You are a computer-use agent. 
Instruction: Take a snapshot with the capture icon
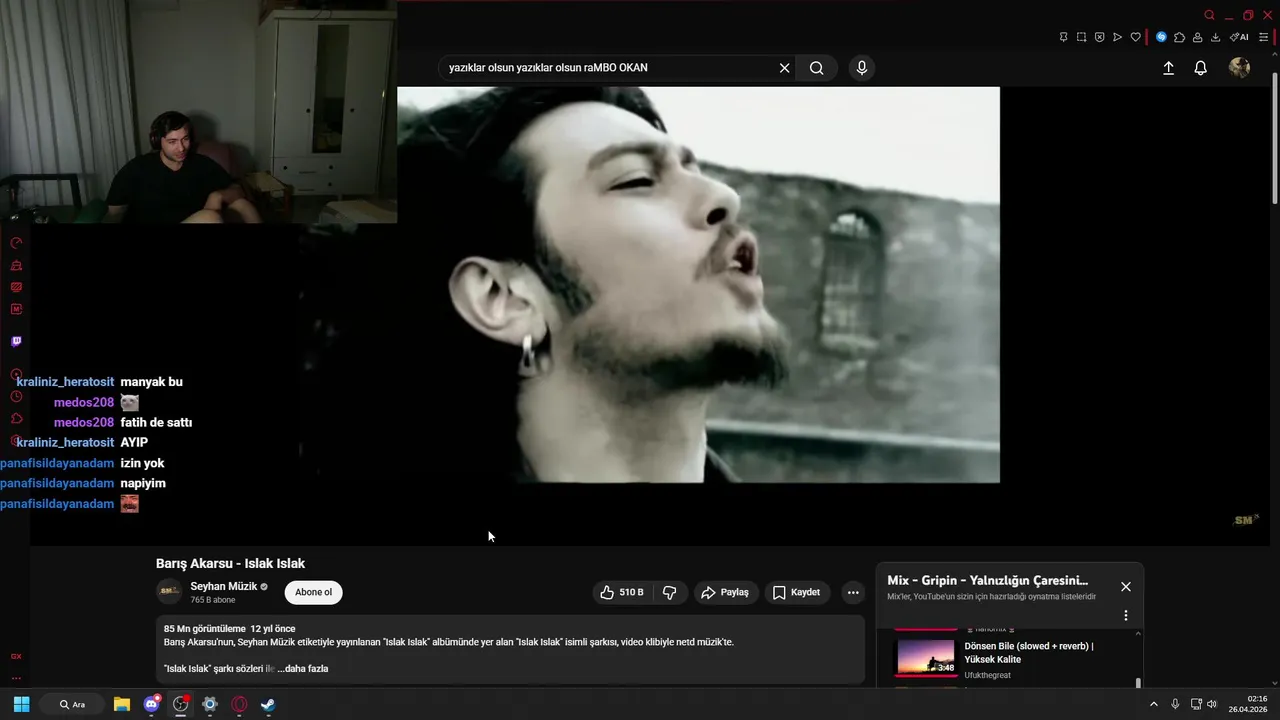(1081, 37)
